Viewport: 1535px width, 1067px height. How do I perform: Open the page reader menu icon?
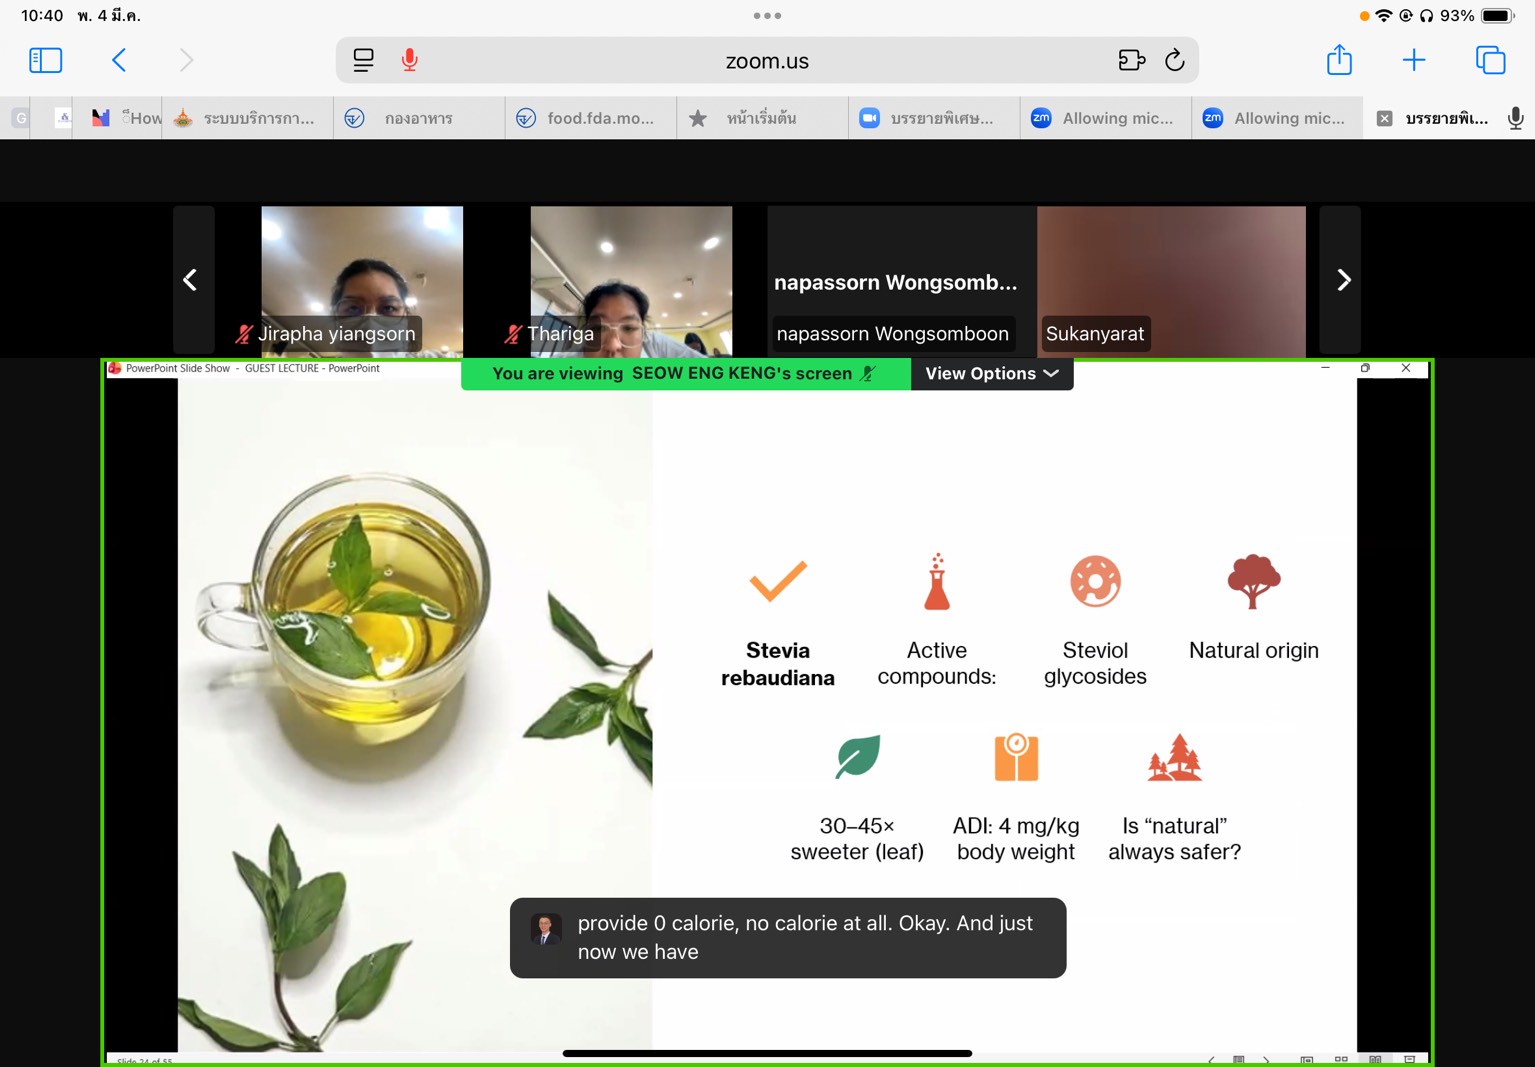coord(363,60)
